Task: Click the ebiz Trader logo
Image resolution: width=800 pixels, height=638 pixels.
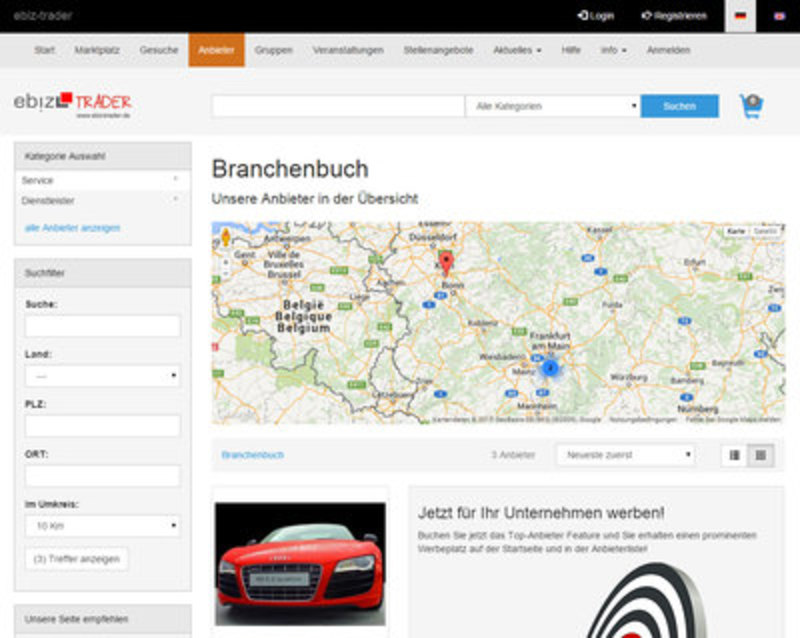Action: coord(72,104)
